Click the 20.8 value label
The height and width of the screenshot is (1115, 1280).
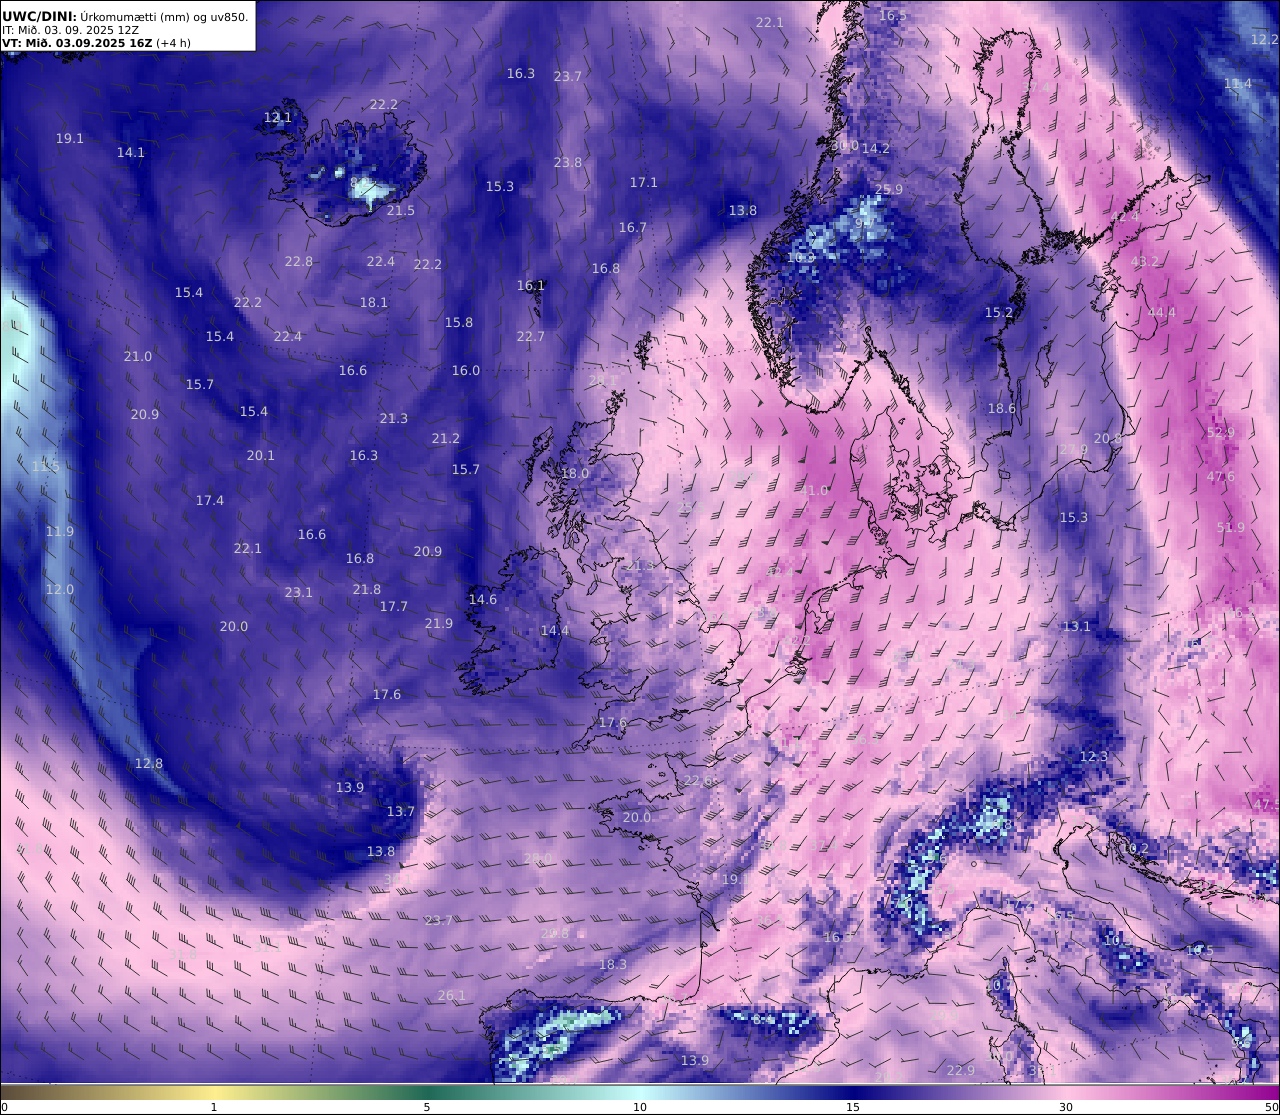click(x=1108, y=439)
